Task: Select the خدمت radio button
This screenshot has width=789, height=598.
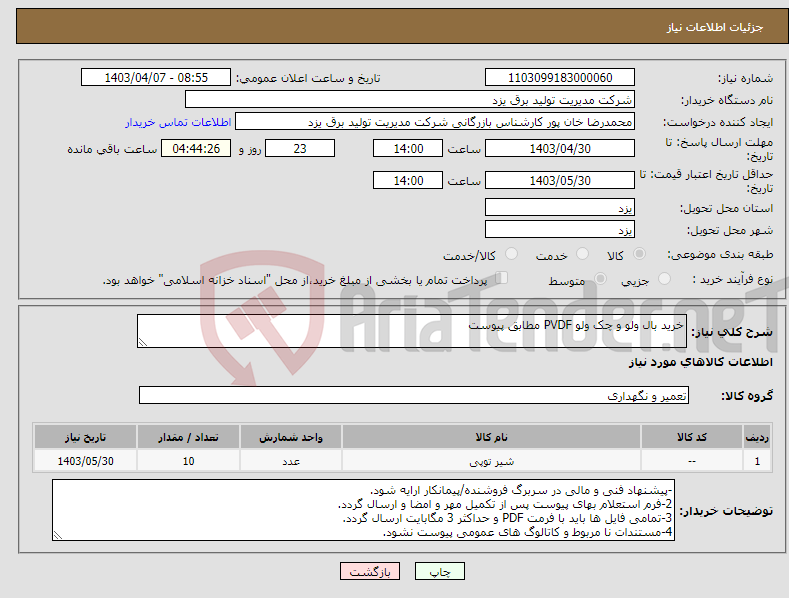Action: 582,254
